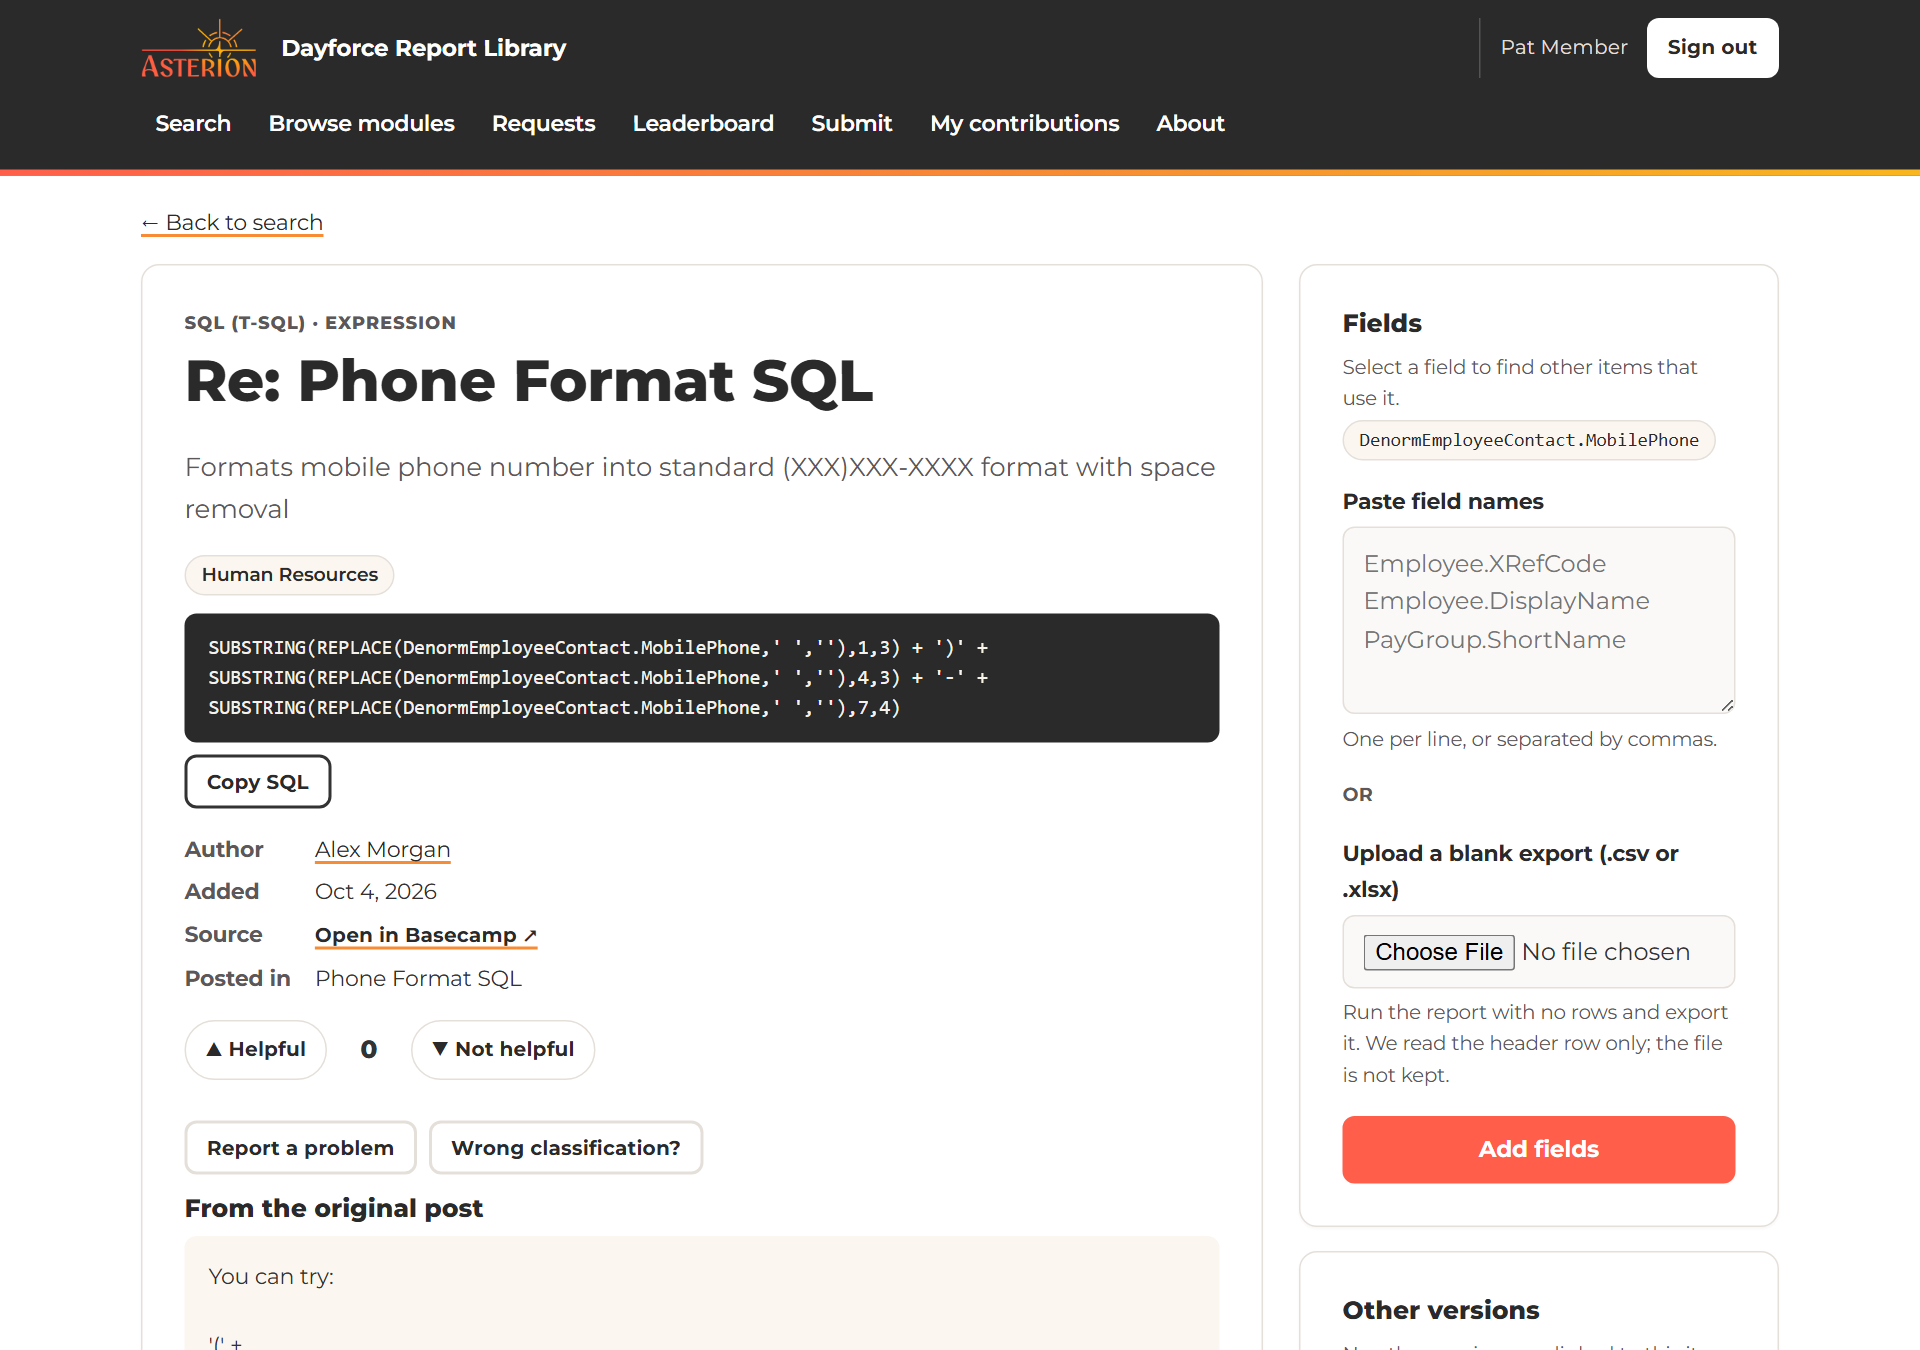Screen dimensions: 1920x1350
Task: Click the Pat Member user name
Action: point(1563,47)
